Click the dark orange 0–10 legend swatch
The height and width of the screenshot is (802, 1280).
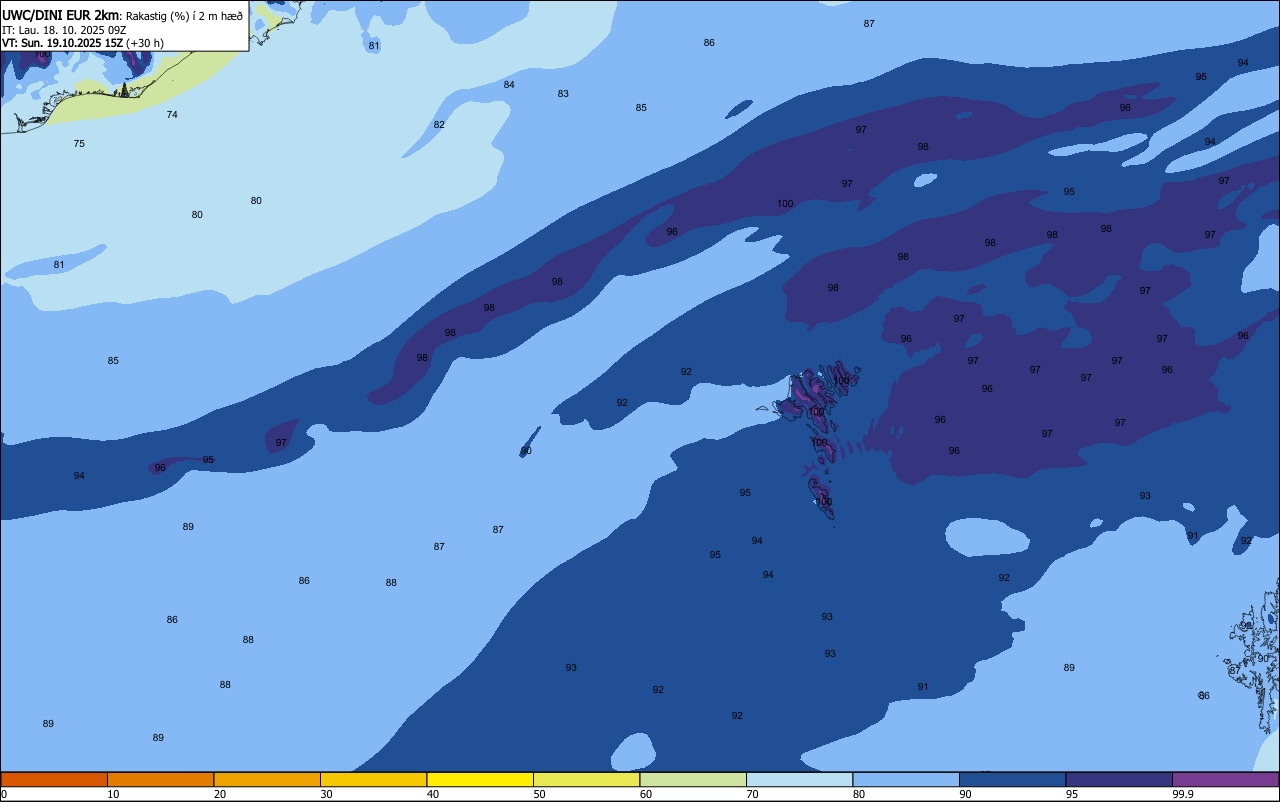coord(54,779)
